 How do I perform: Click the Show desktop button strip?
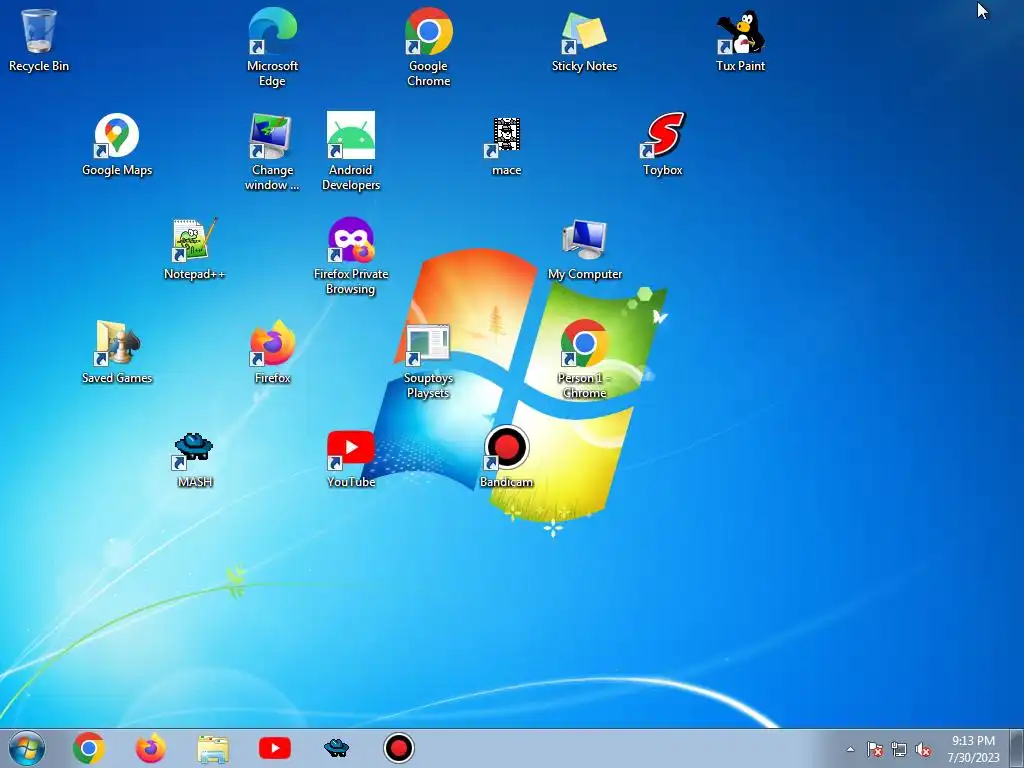click(x=1017, y=748)
